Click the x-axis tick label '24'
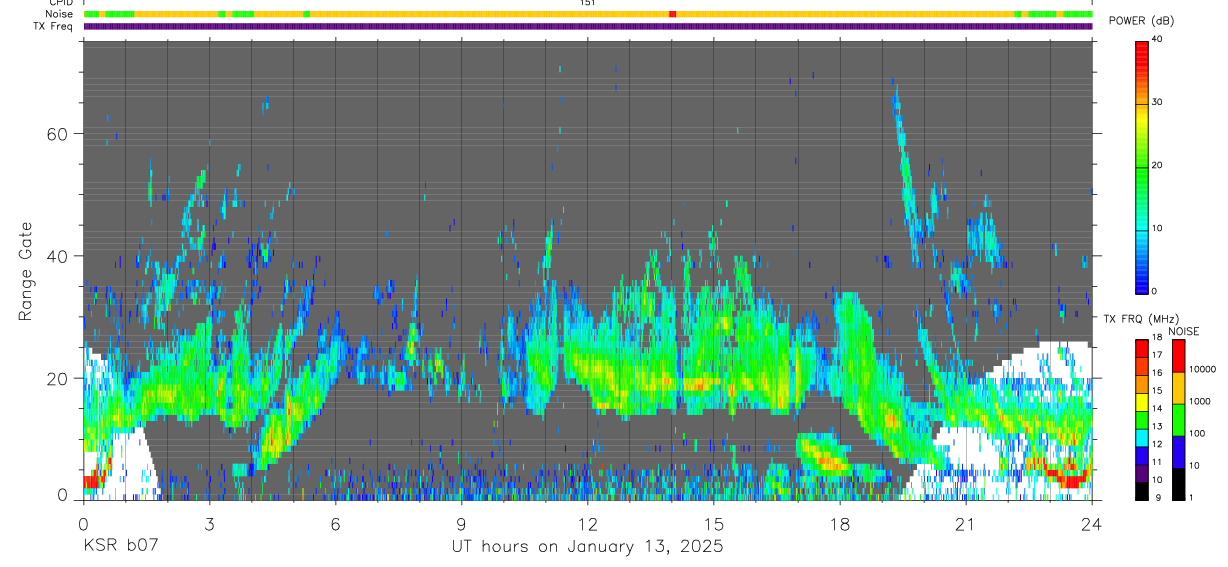 [1092, 524]
